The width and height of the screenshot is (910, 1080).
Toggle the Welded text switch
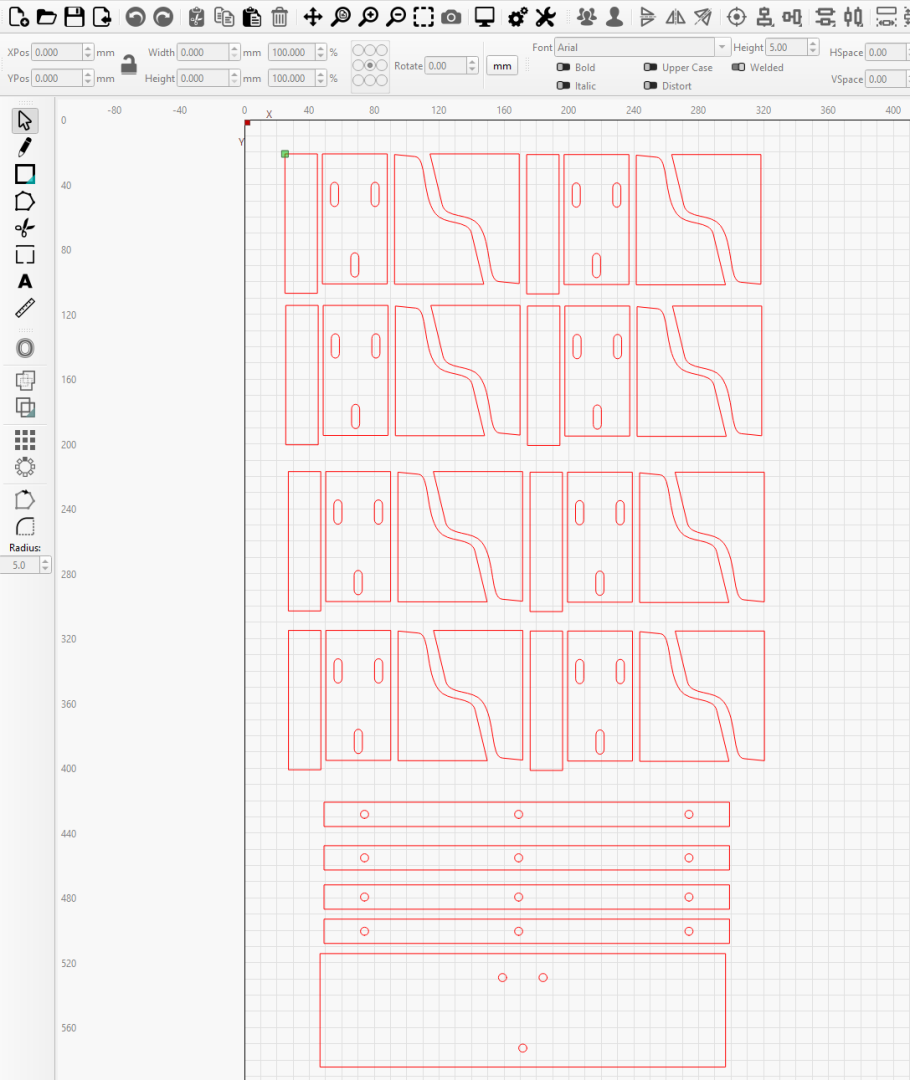[x=738, y=68]
